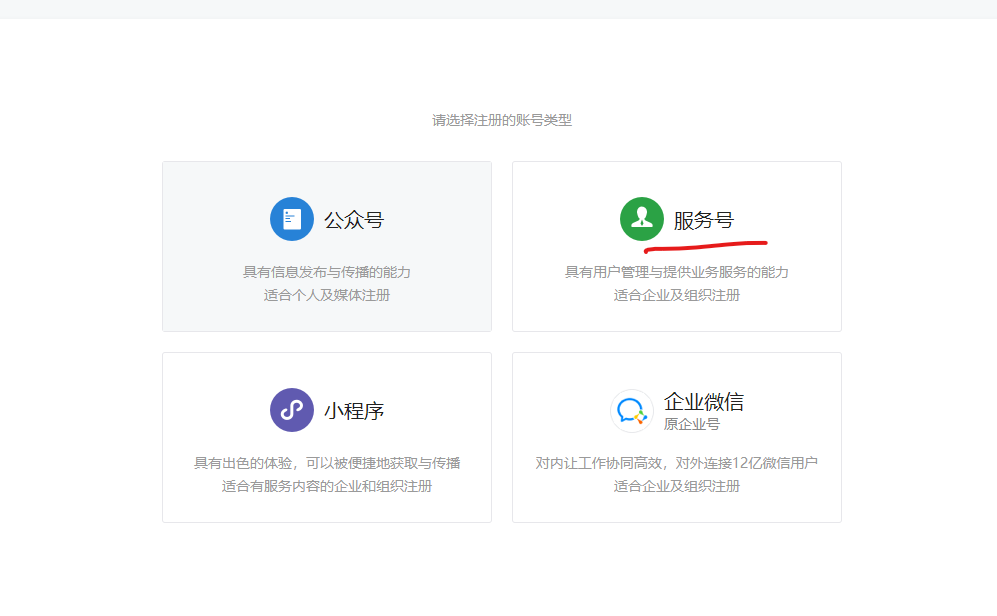Screen dimensions: 997x616
Task: Select the 小程序 account type title
Action: click(354, 411)
